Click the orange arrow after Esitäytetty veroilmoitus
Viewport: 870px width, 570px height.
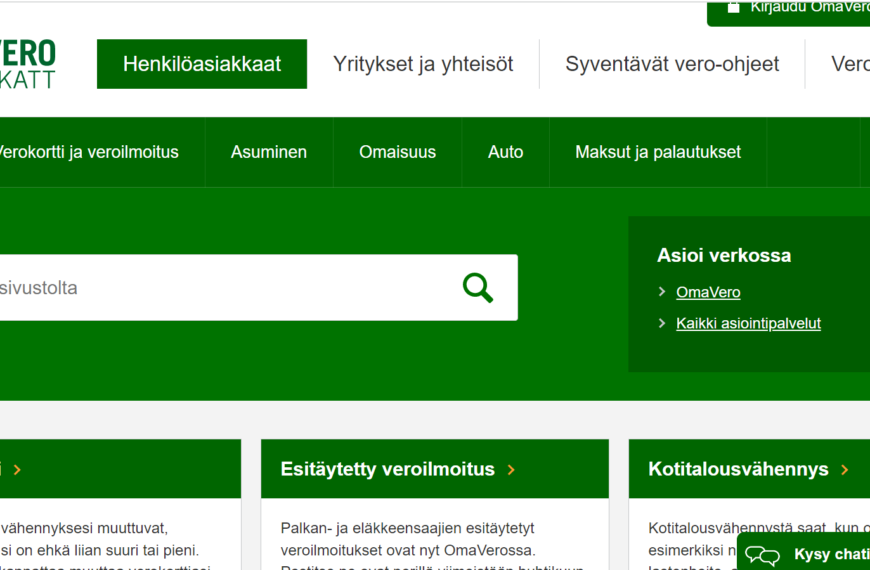coord(512,470)
